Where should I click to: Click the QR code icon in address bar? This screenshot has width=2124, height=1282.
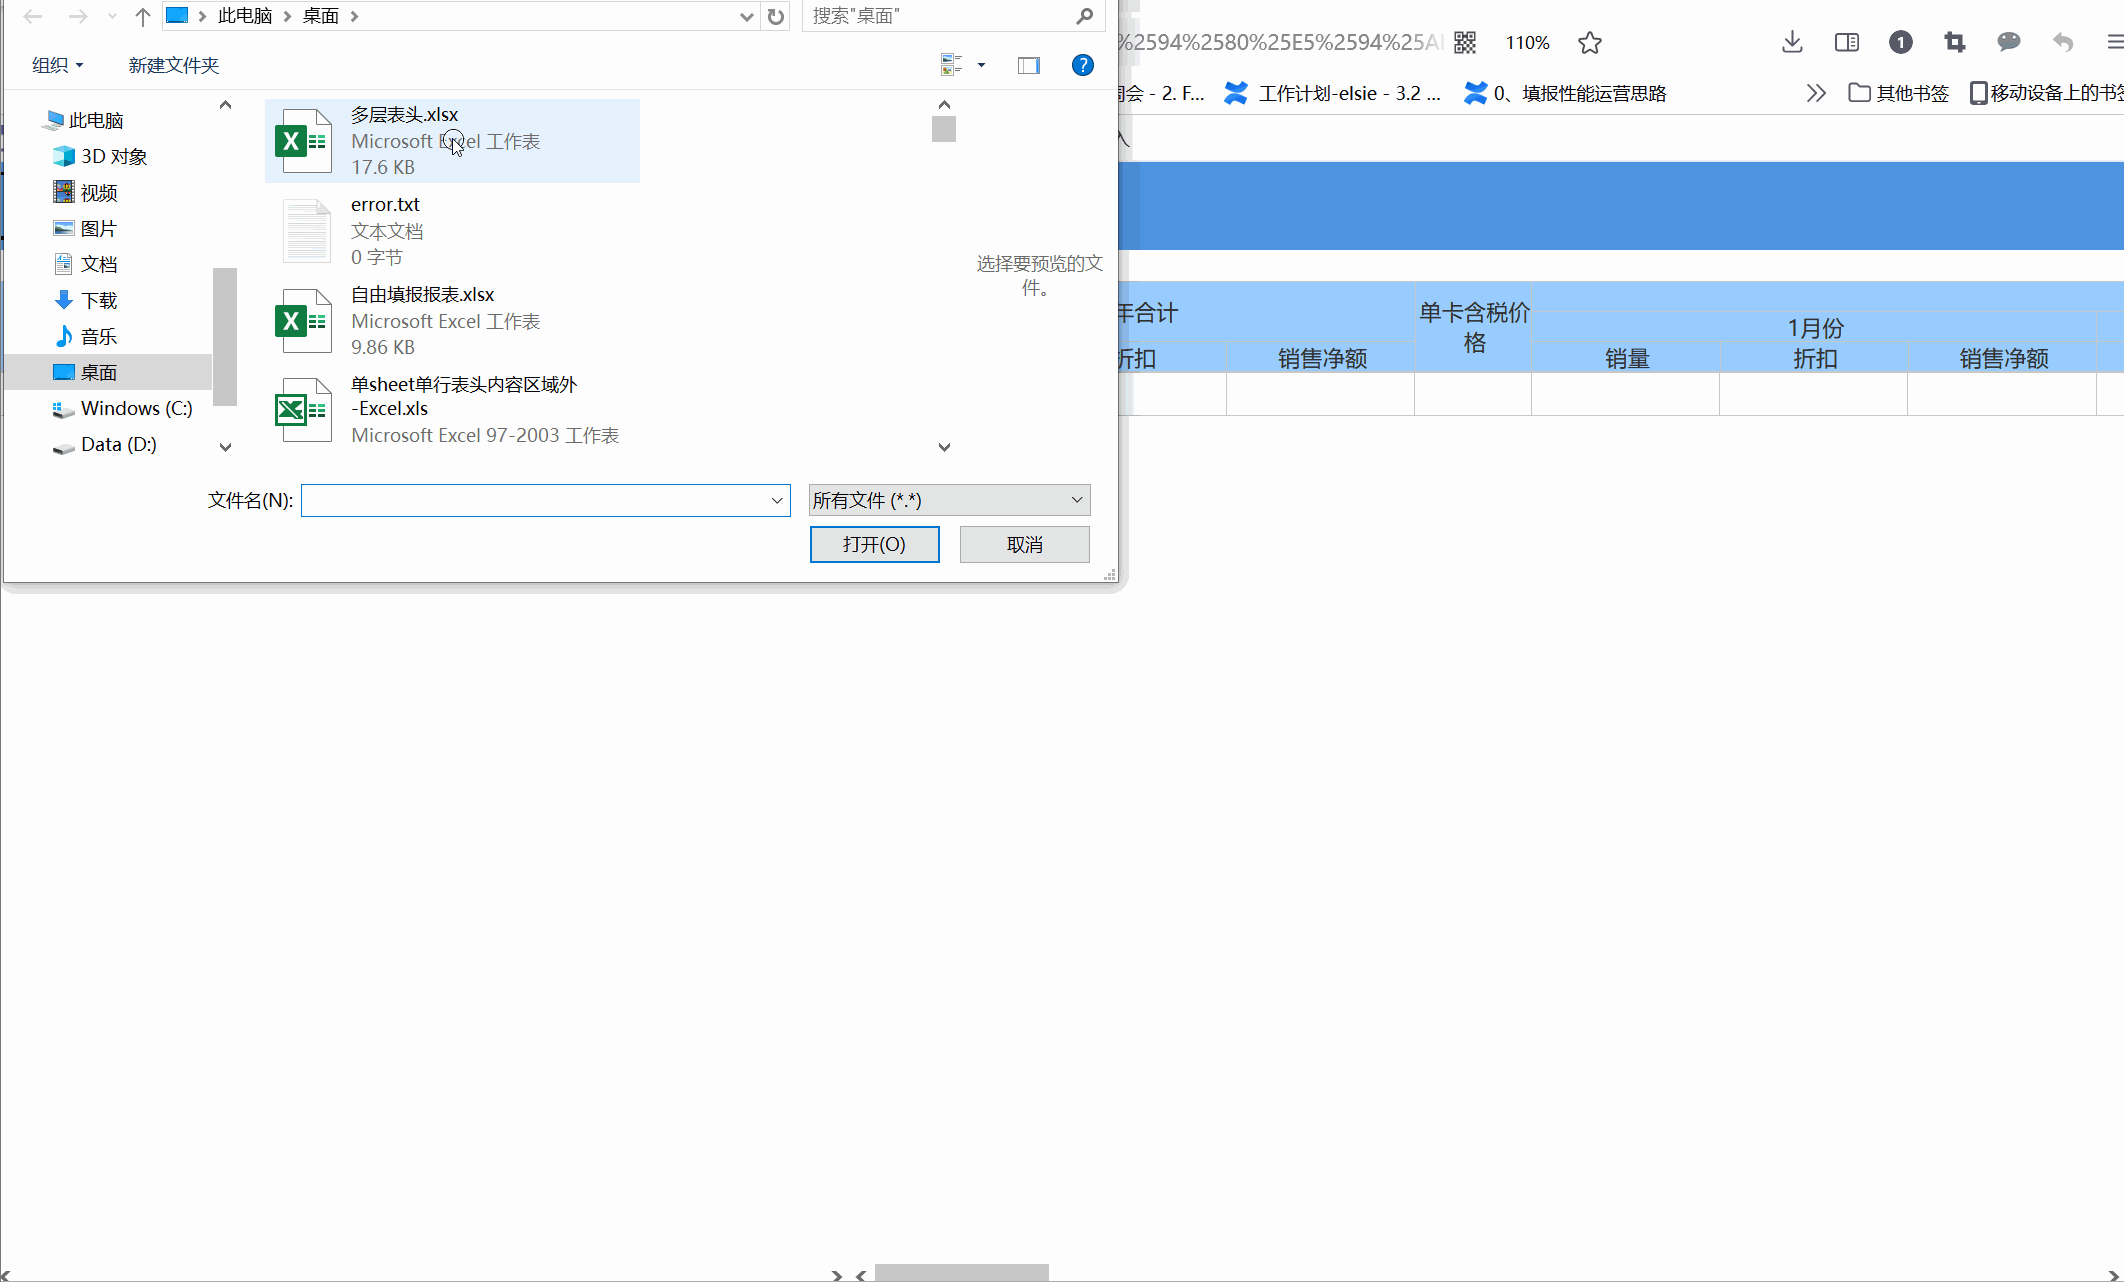point(1465,42)
